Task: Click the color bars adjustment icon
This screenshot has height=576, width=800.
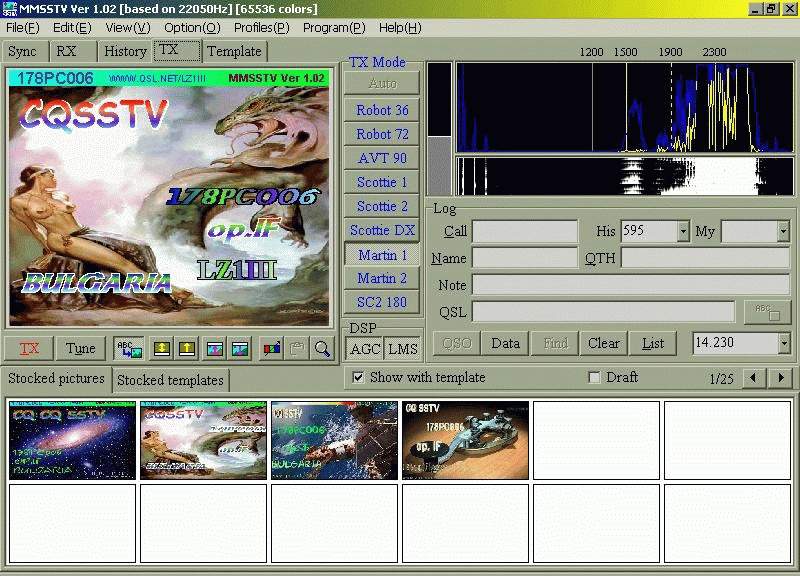Action: (x=271, y=348)
